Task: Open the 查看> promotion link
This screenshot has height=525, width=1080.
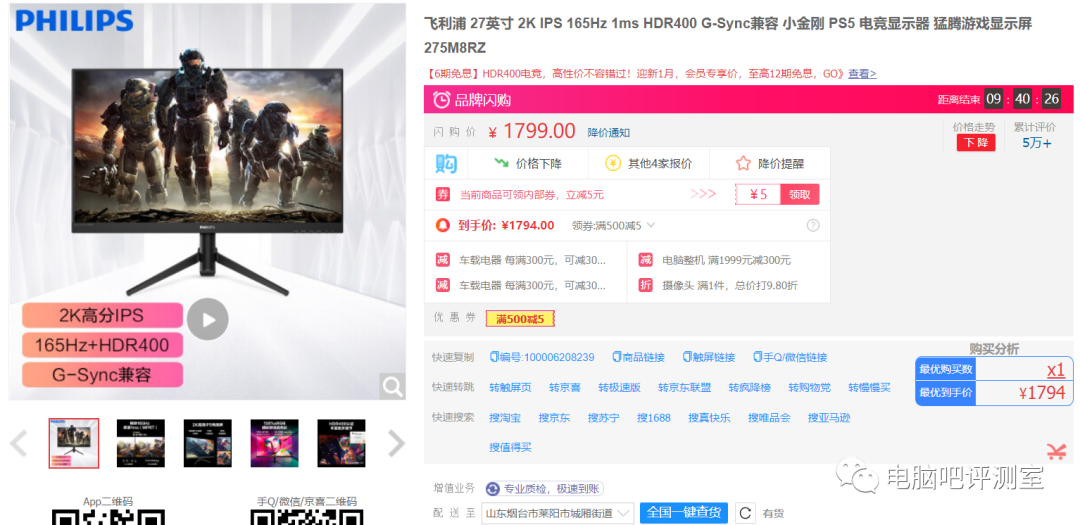Action: click(862, 74)
